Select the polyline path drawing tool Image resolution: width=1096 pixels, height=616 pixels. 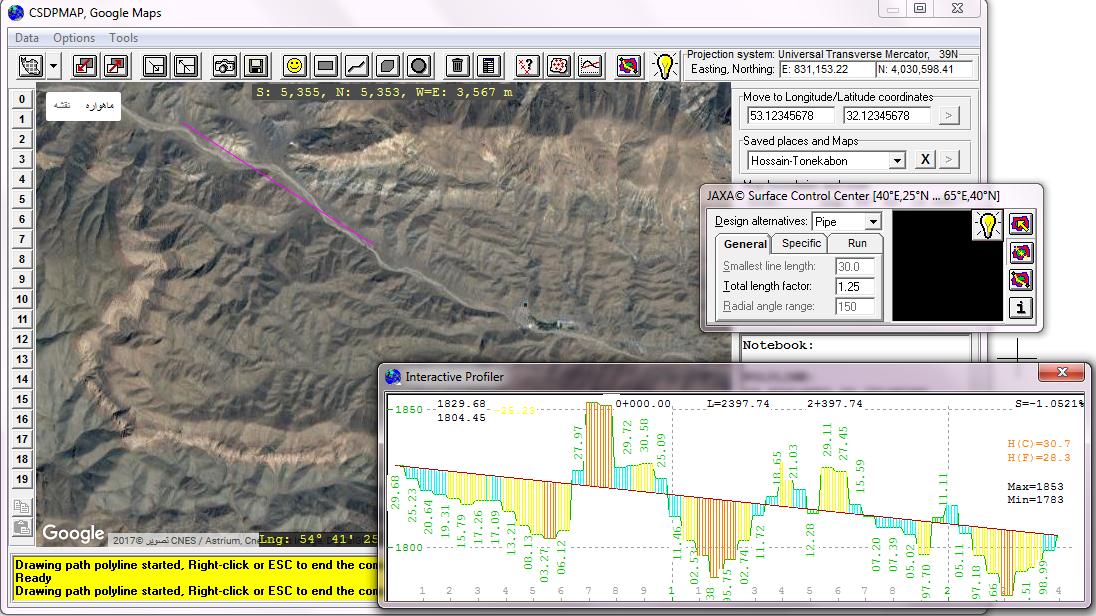356,66
